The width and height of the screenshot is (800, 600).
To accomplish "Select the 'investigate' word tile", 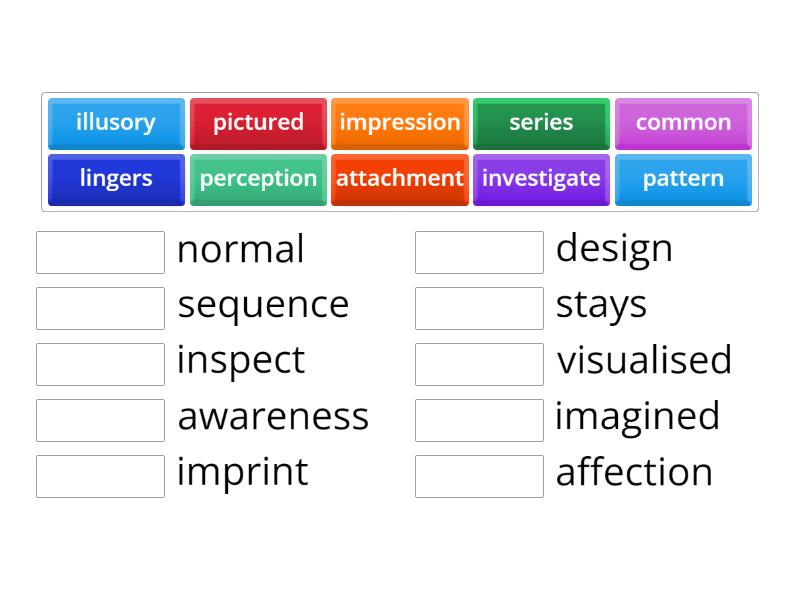I will 541,179.
